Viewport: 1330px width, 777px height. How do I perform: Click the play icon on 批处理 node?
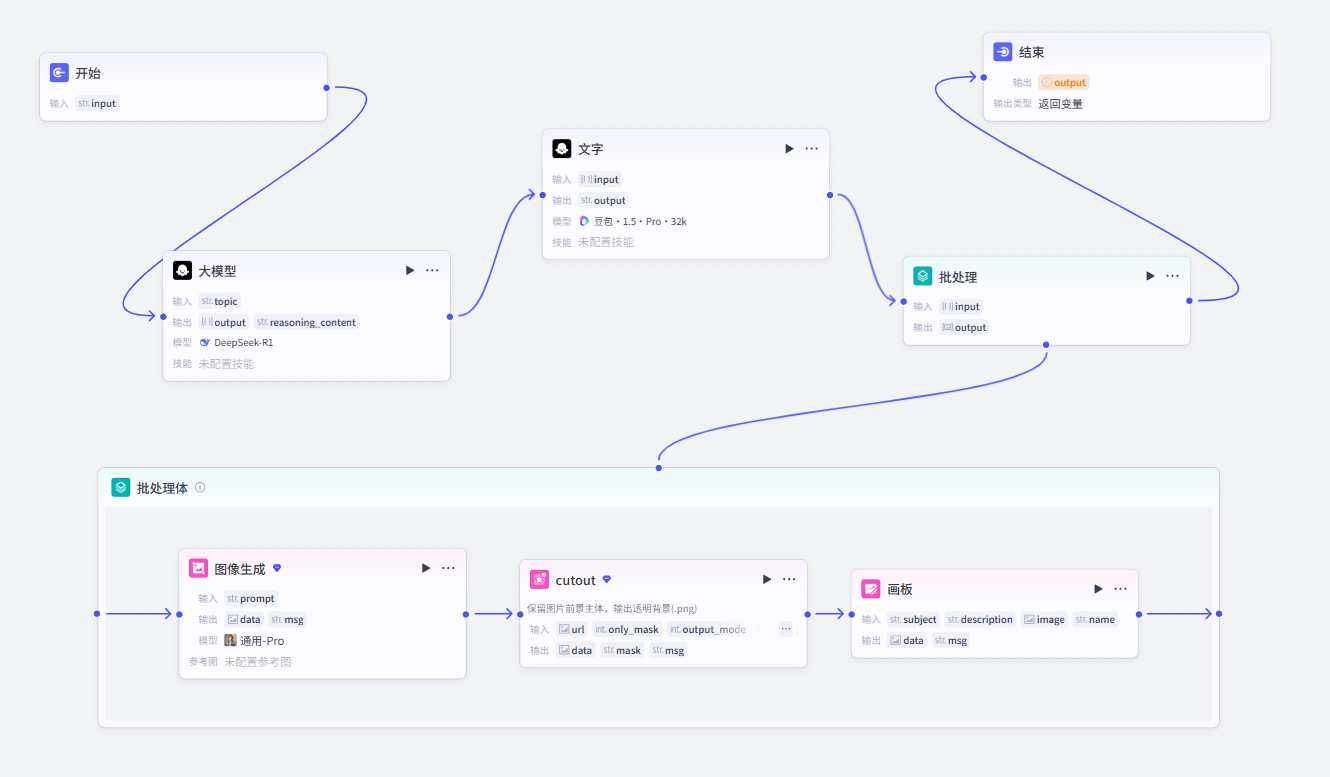click(x=1150, y=276)
